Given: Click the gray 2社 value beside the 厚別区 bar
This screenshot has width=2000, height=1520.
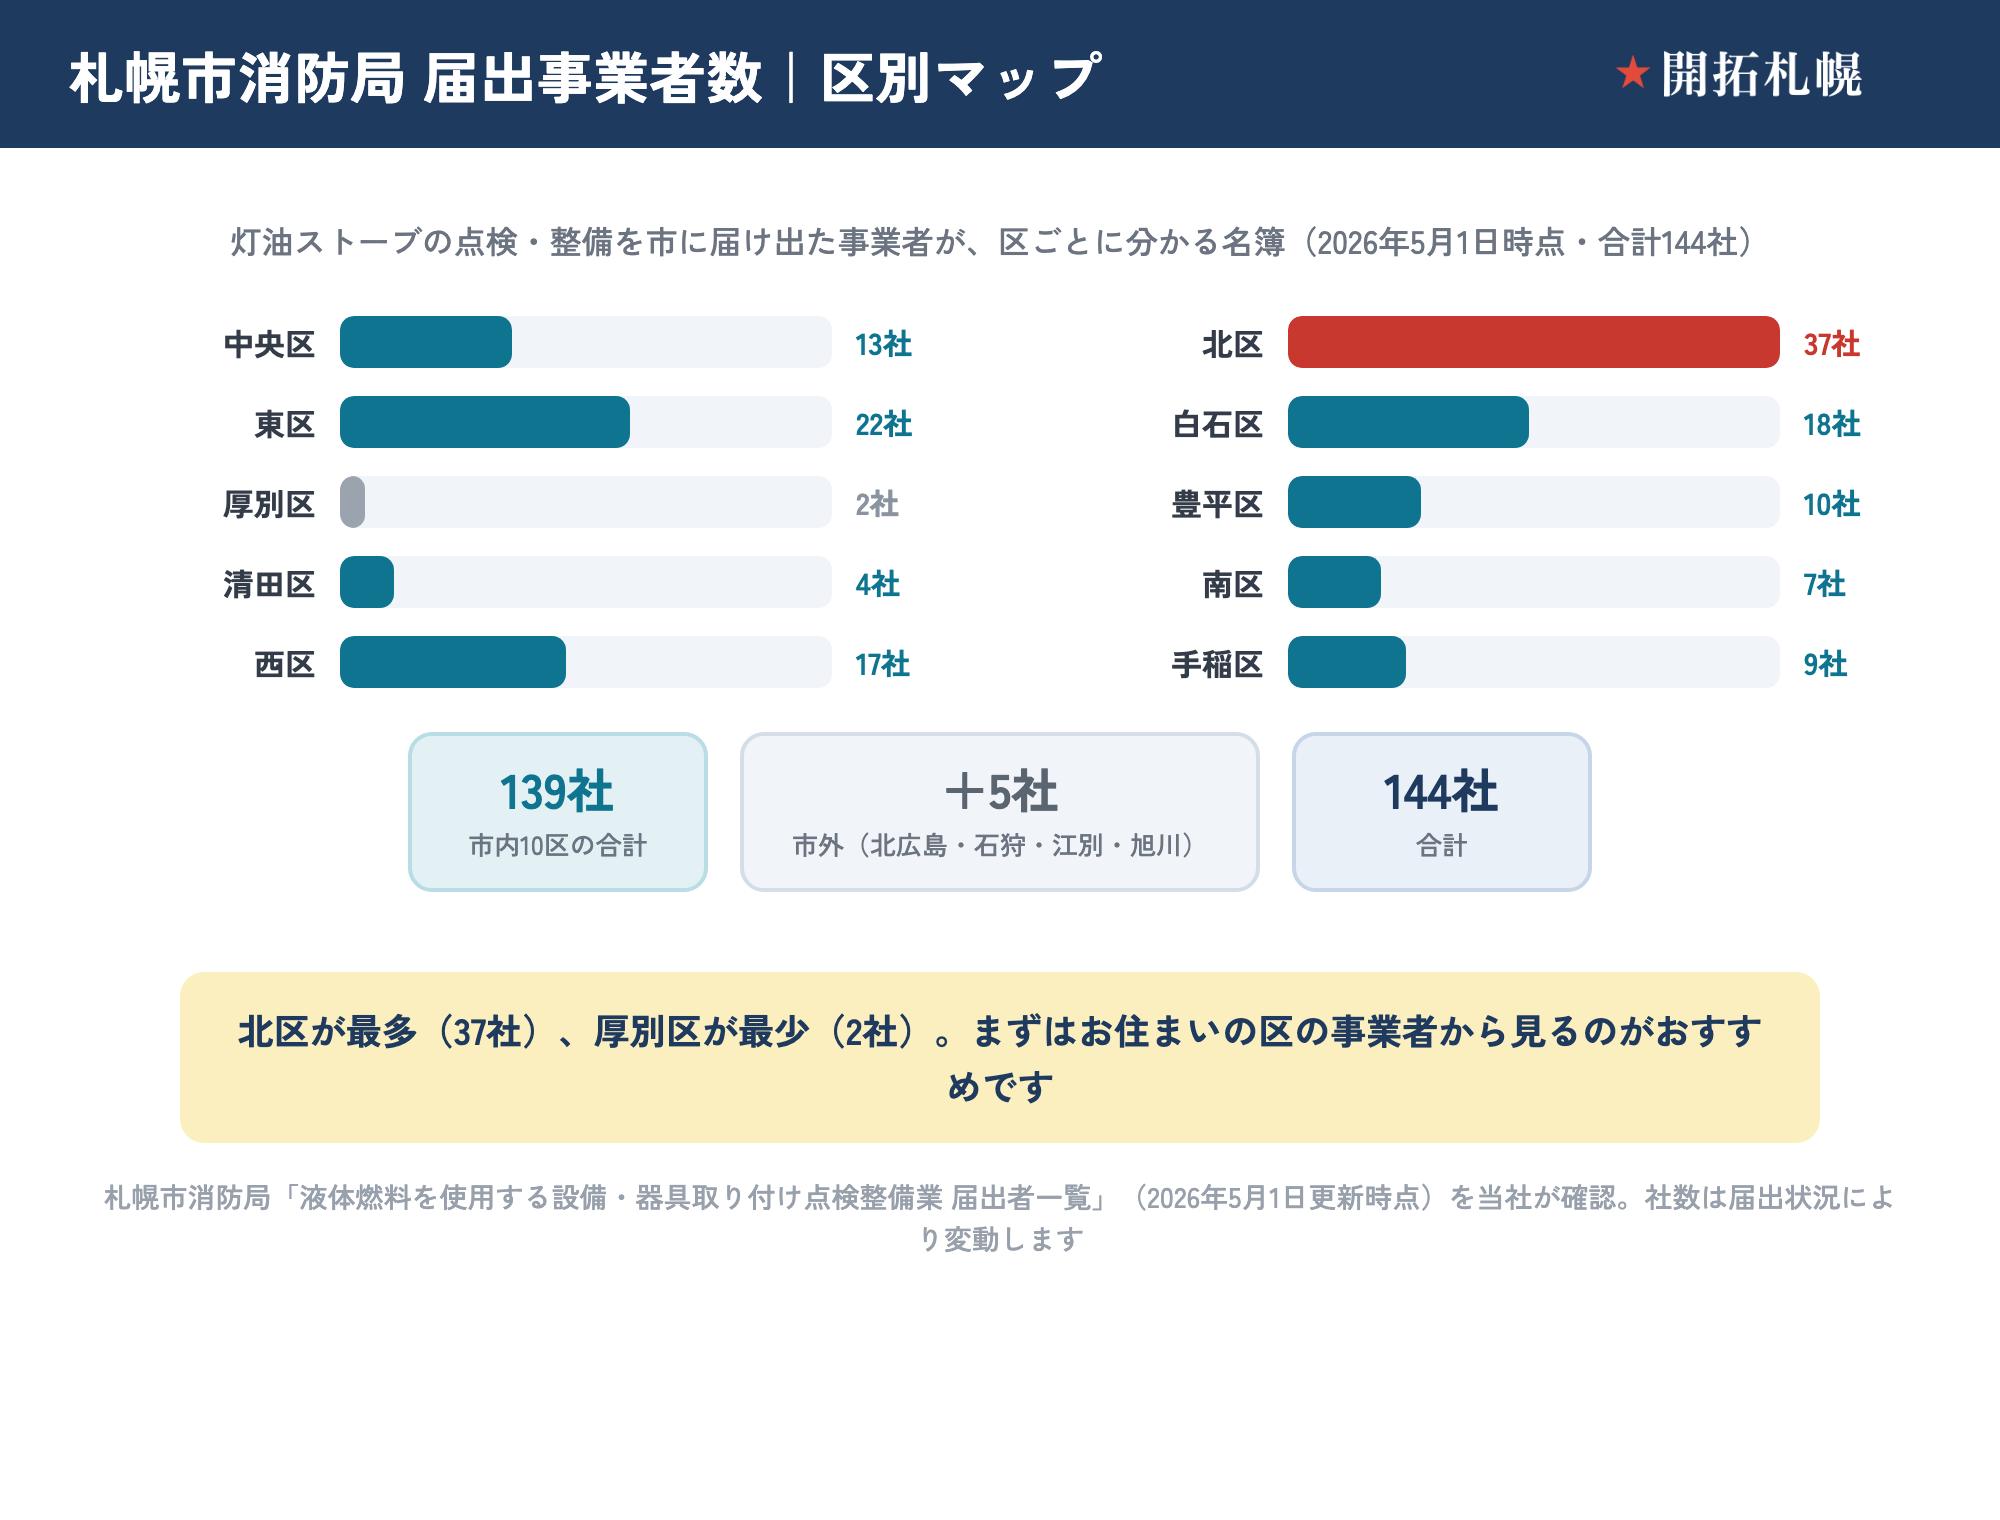Looking at the screenshot, I should (x=877, y=504).
